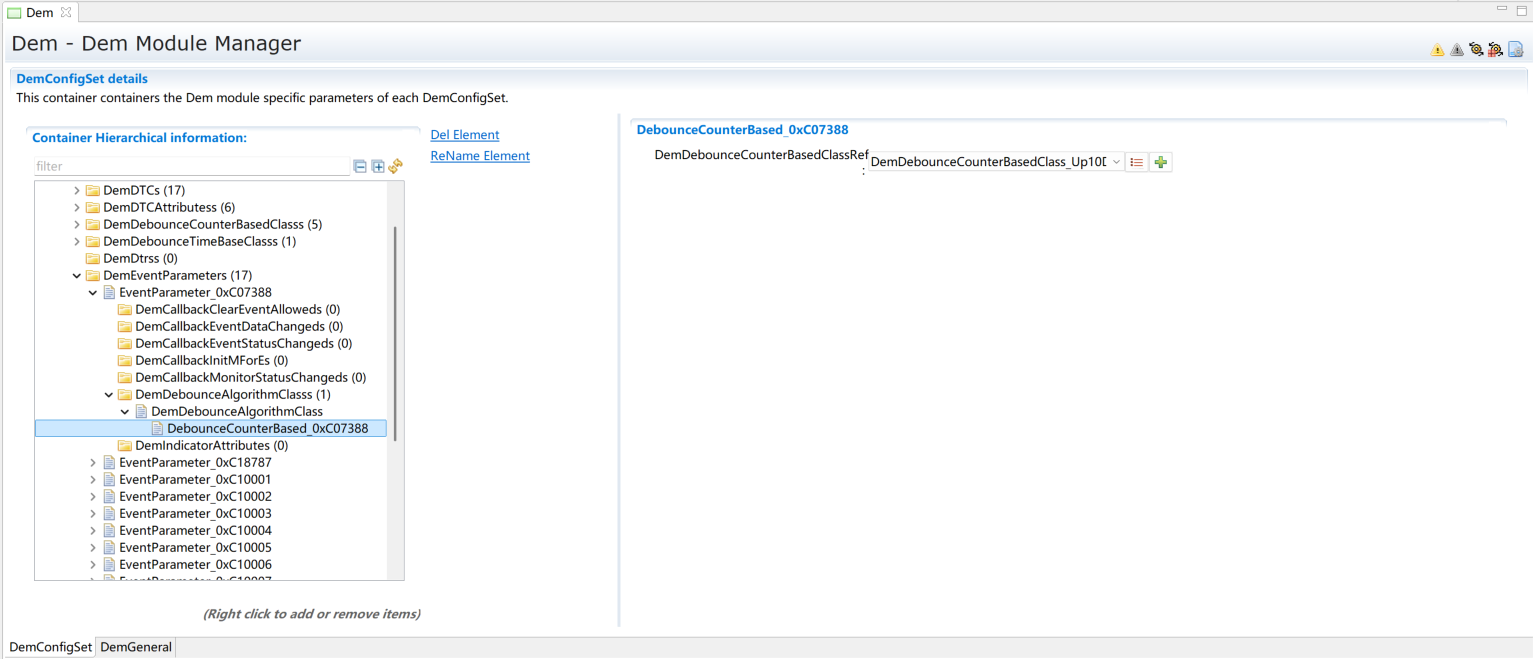The width and height of the screenshot is (1533, 659).
Task: Click the ReName Element link
Action: (x=480, y=156)
